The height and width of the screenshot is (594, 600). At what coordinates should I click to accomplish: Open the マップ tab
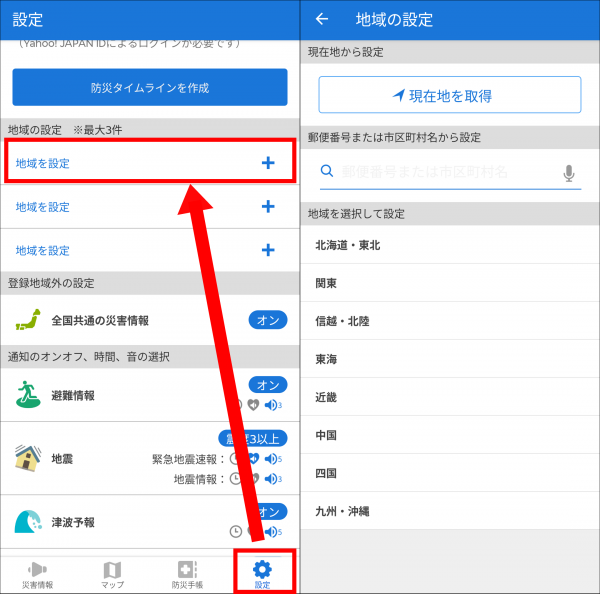[x=112, y=574]
